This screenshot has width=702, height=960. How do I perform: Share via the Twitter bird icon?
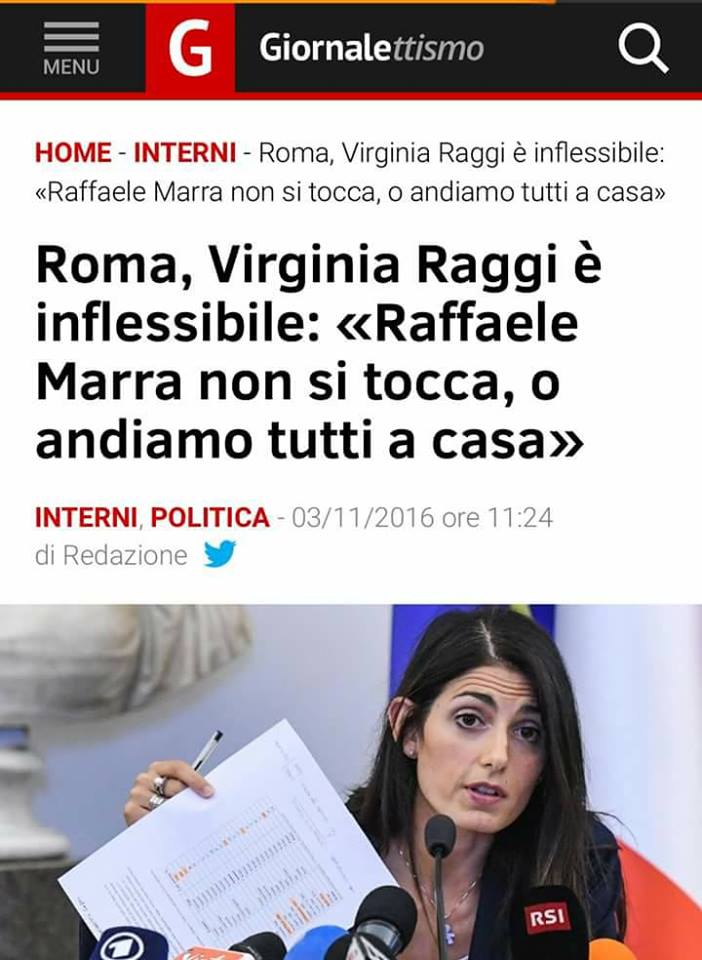tap(220, 554)
